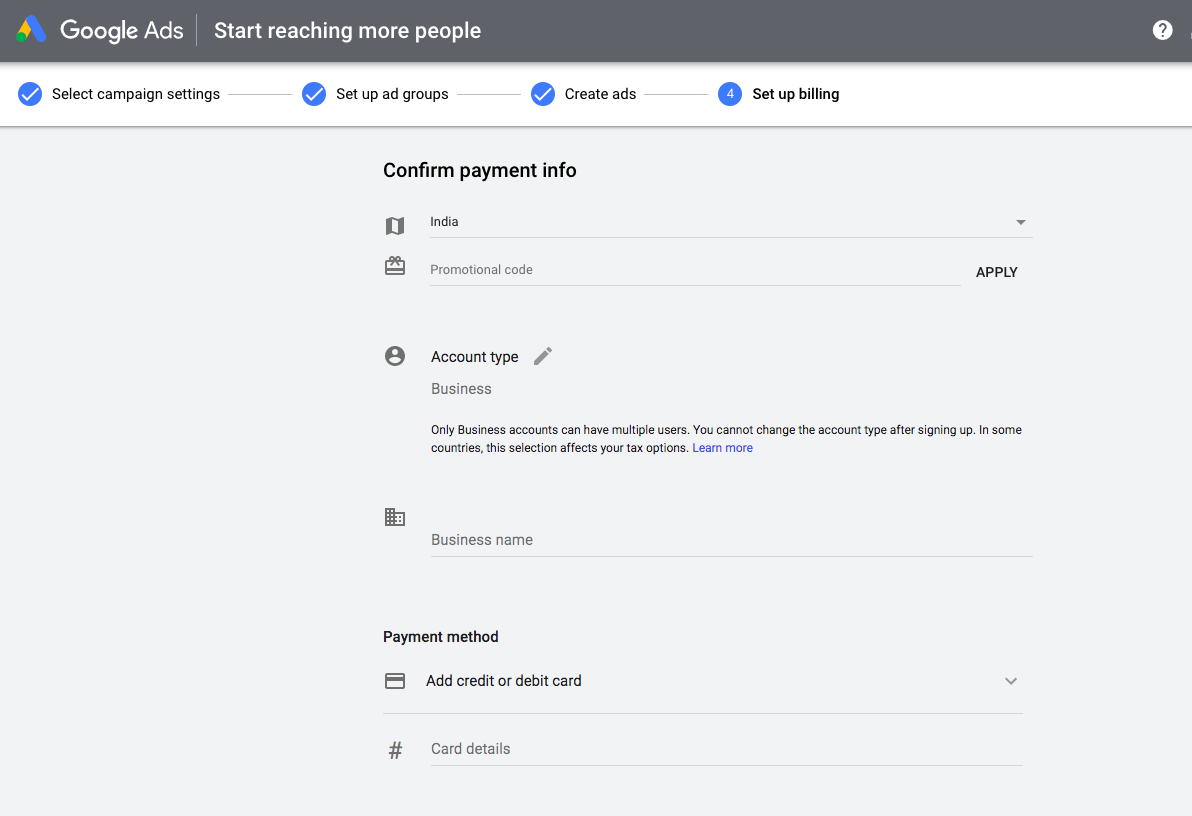Viewport: 1192px width, 816px height.
Task: Select the Set up billing step
Action: click(x=795, y=94)
